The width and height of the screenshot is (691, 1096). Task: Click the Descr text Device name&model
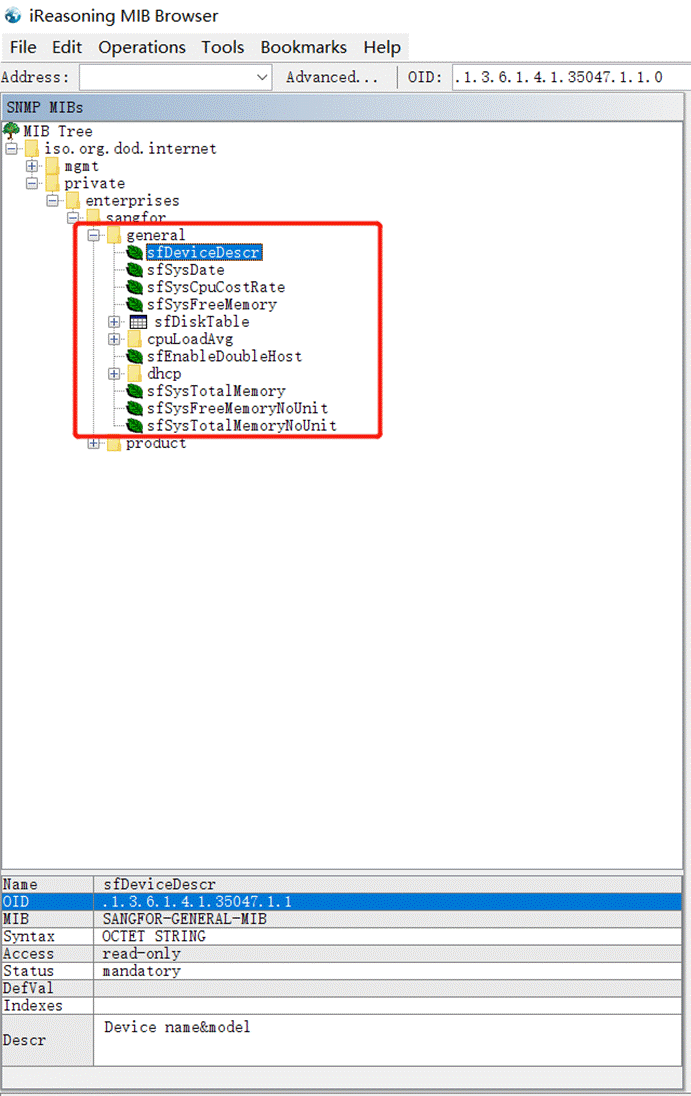pos(177,1027)
